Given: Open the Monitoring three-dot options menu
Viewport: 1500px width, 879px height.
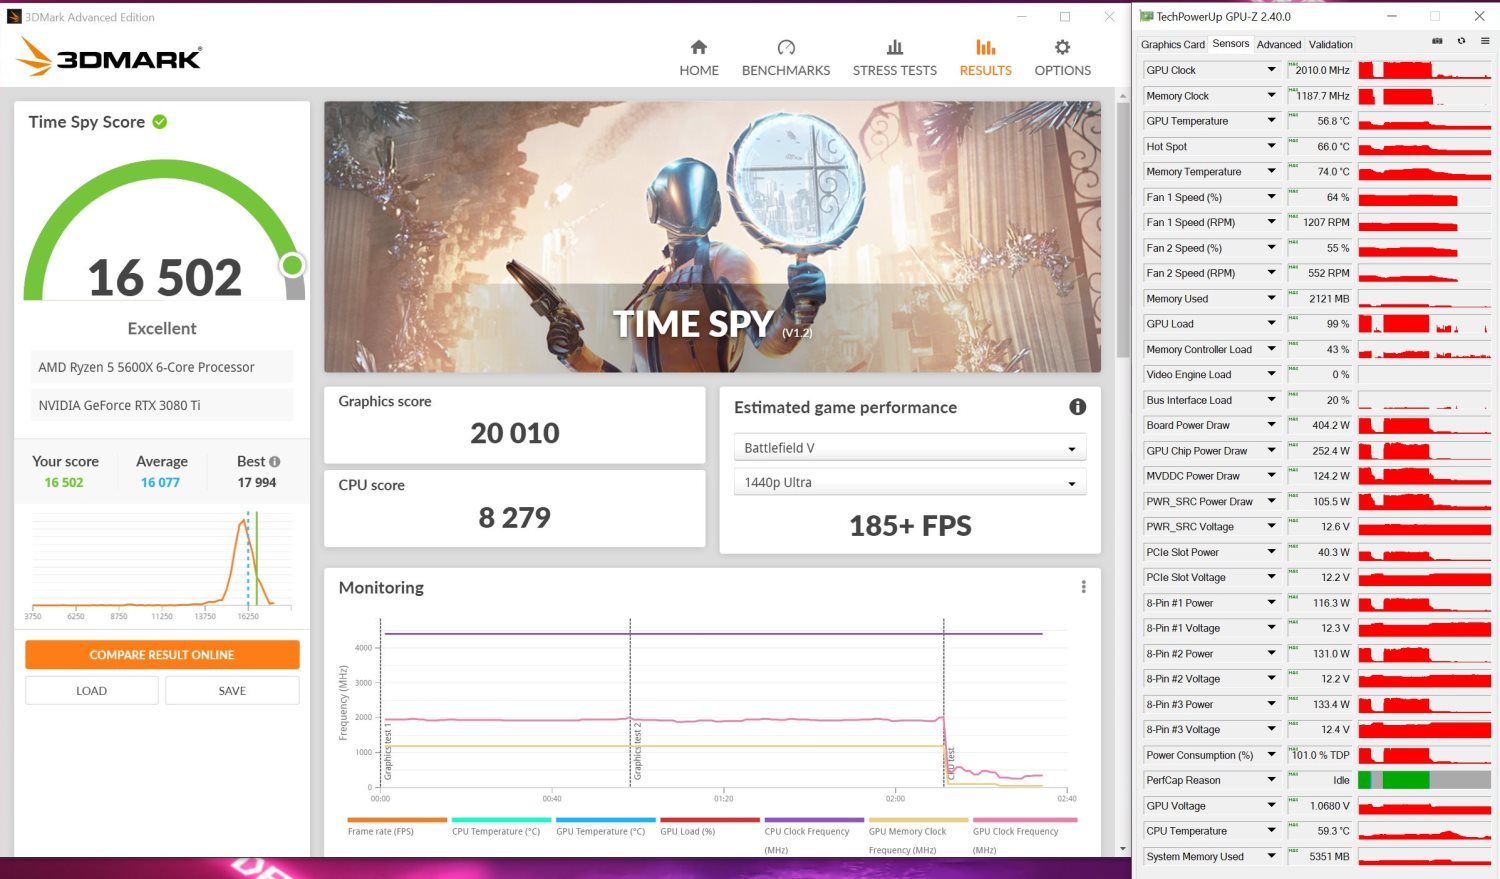Looking at the screenshot, I should 1083,587.
